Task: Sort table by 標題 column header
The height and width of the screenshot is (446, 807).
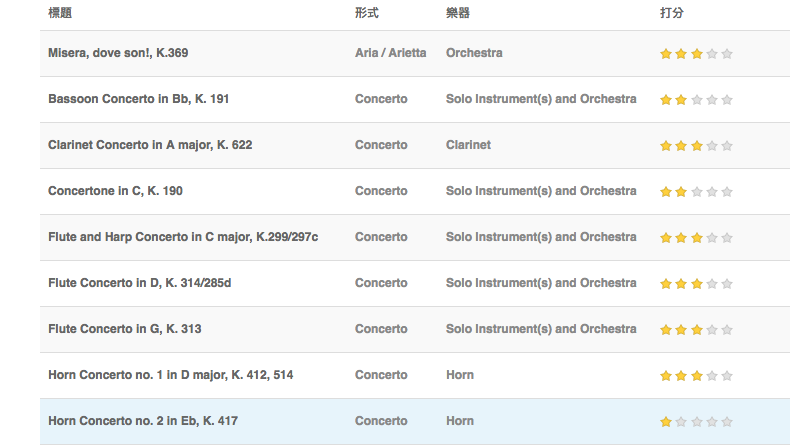Action: tap(60, 13)
